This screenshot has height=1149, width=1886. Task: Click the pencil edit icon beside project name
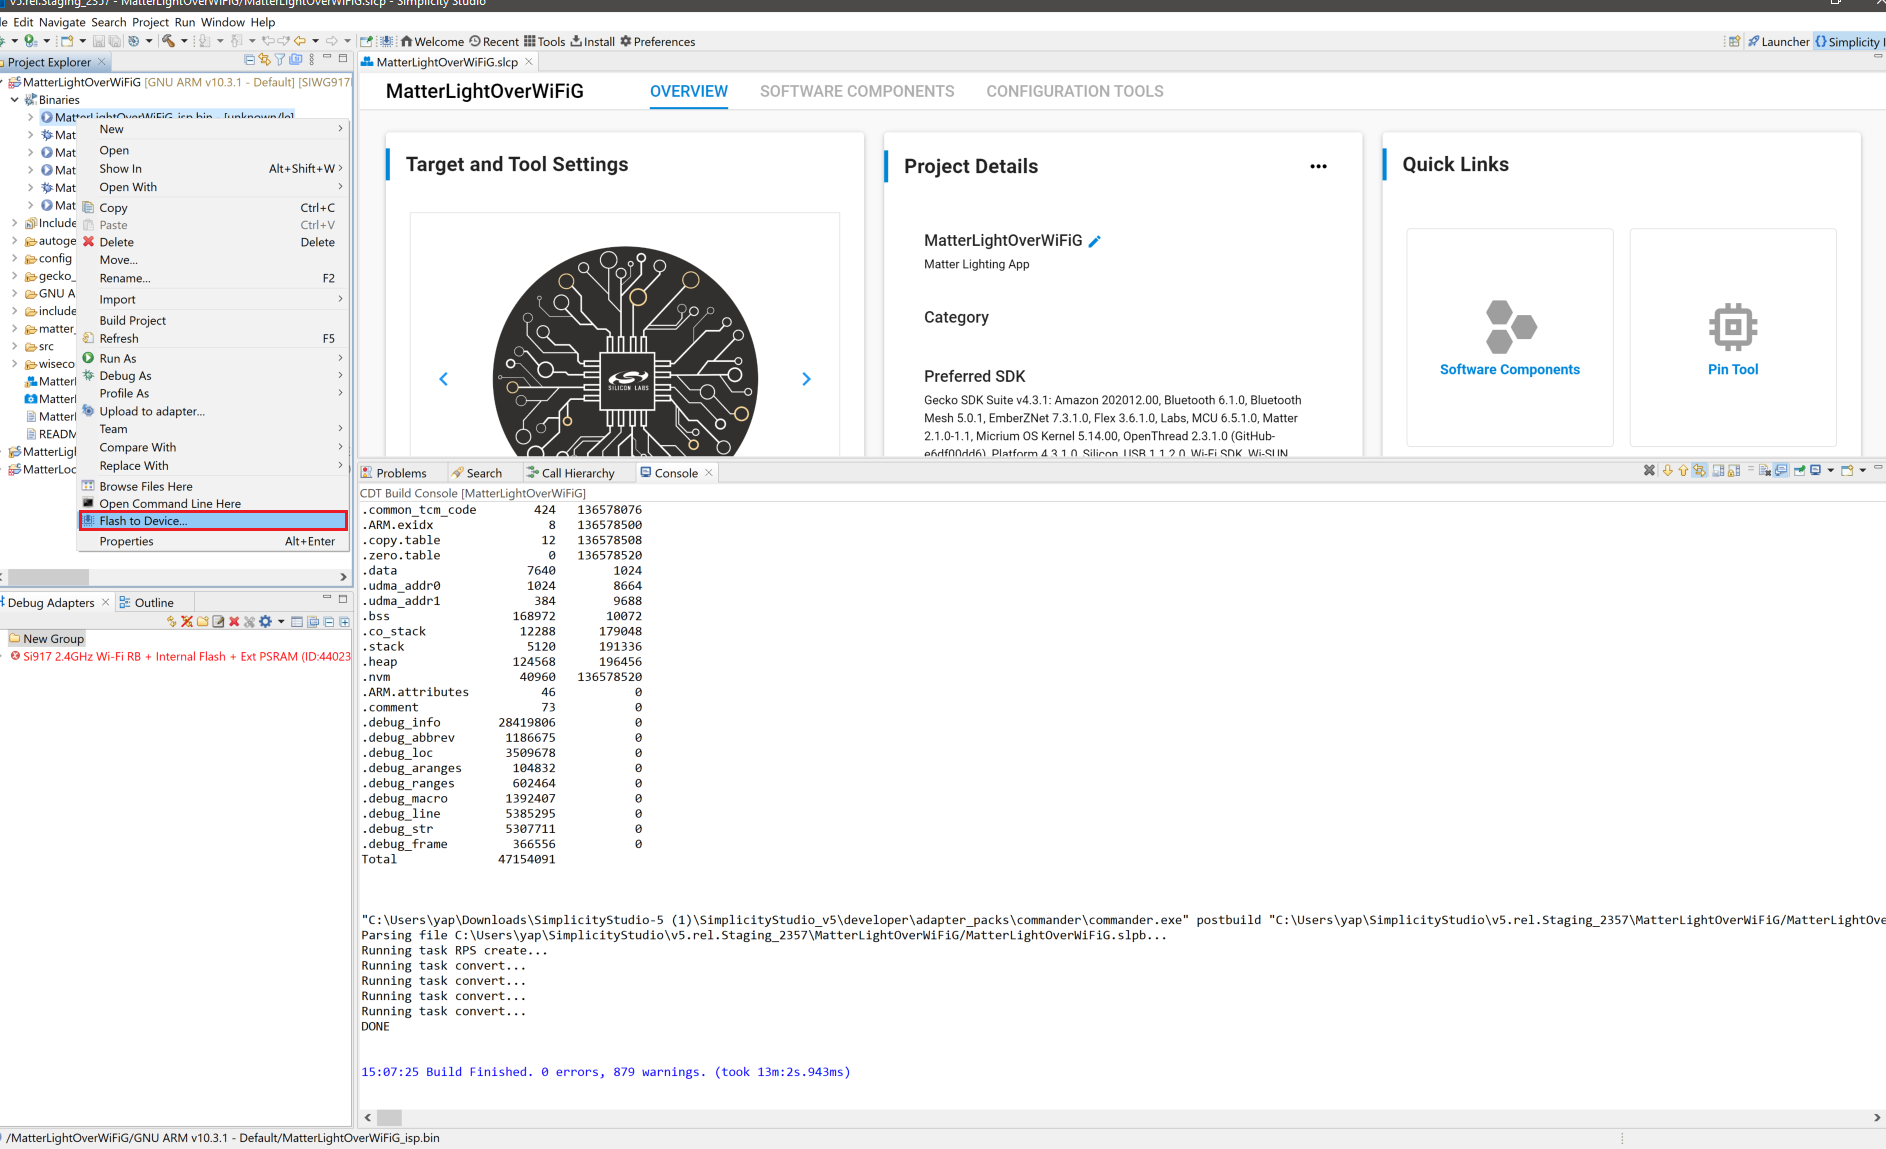[1095, 241]
